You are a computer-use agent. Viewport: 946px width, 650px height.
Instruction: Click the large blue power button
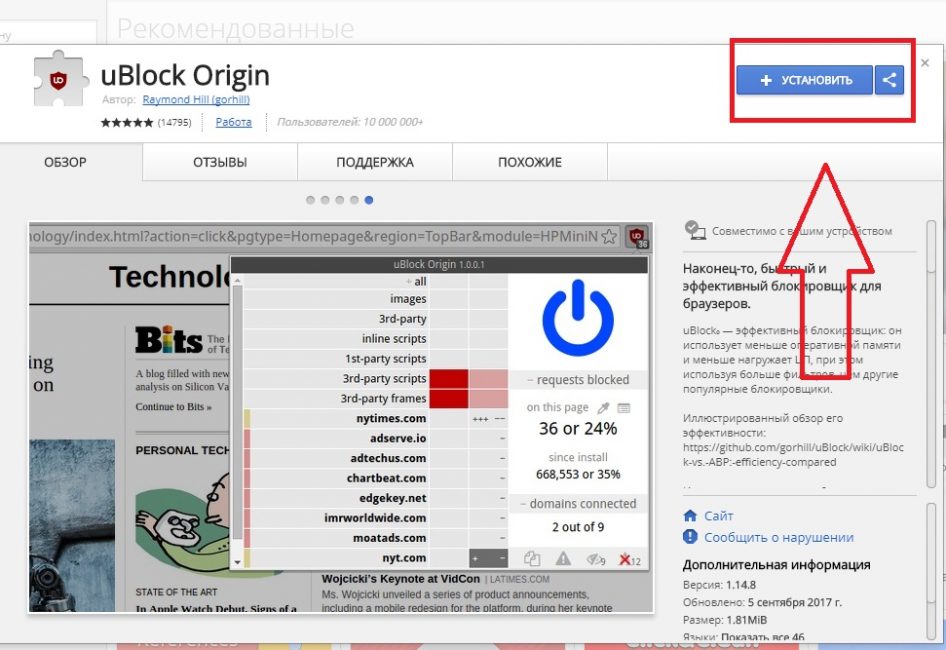tap(578, 318)
